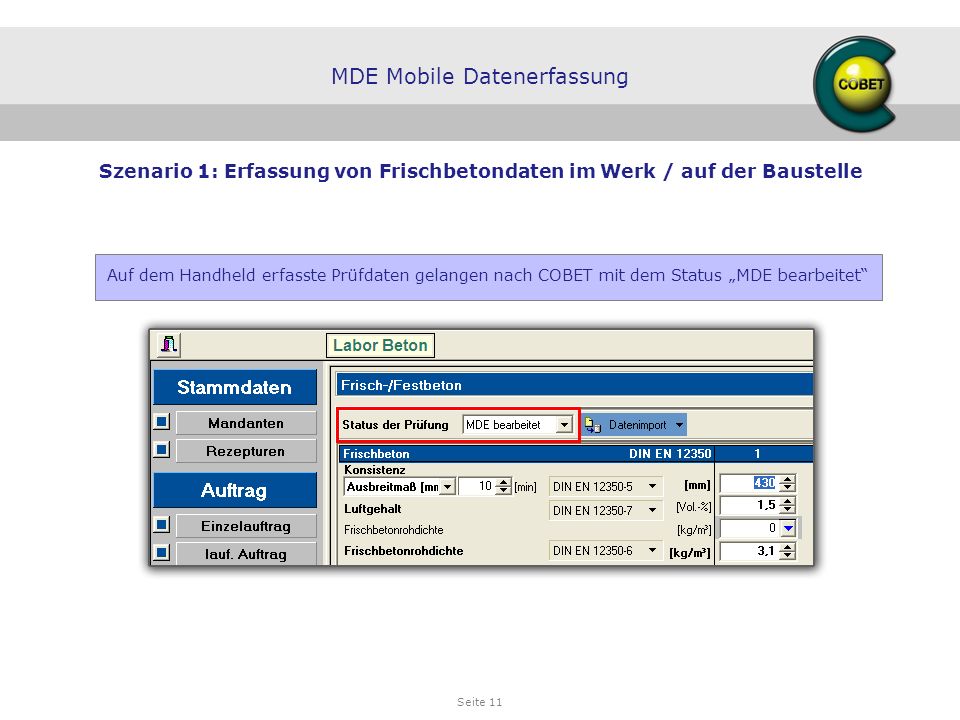Click column header 1

click(x=757, y=454)
